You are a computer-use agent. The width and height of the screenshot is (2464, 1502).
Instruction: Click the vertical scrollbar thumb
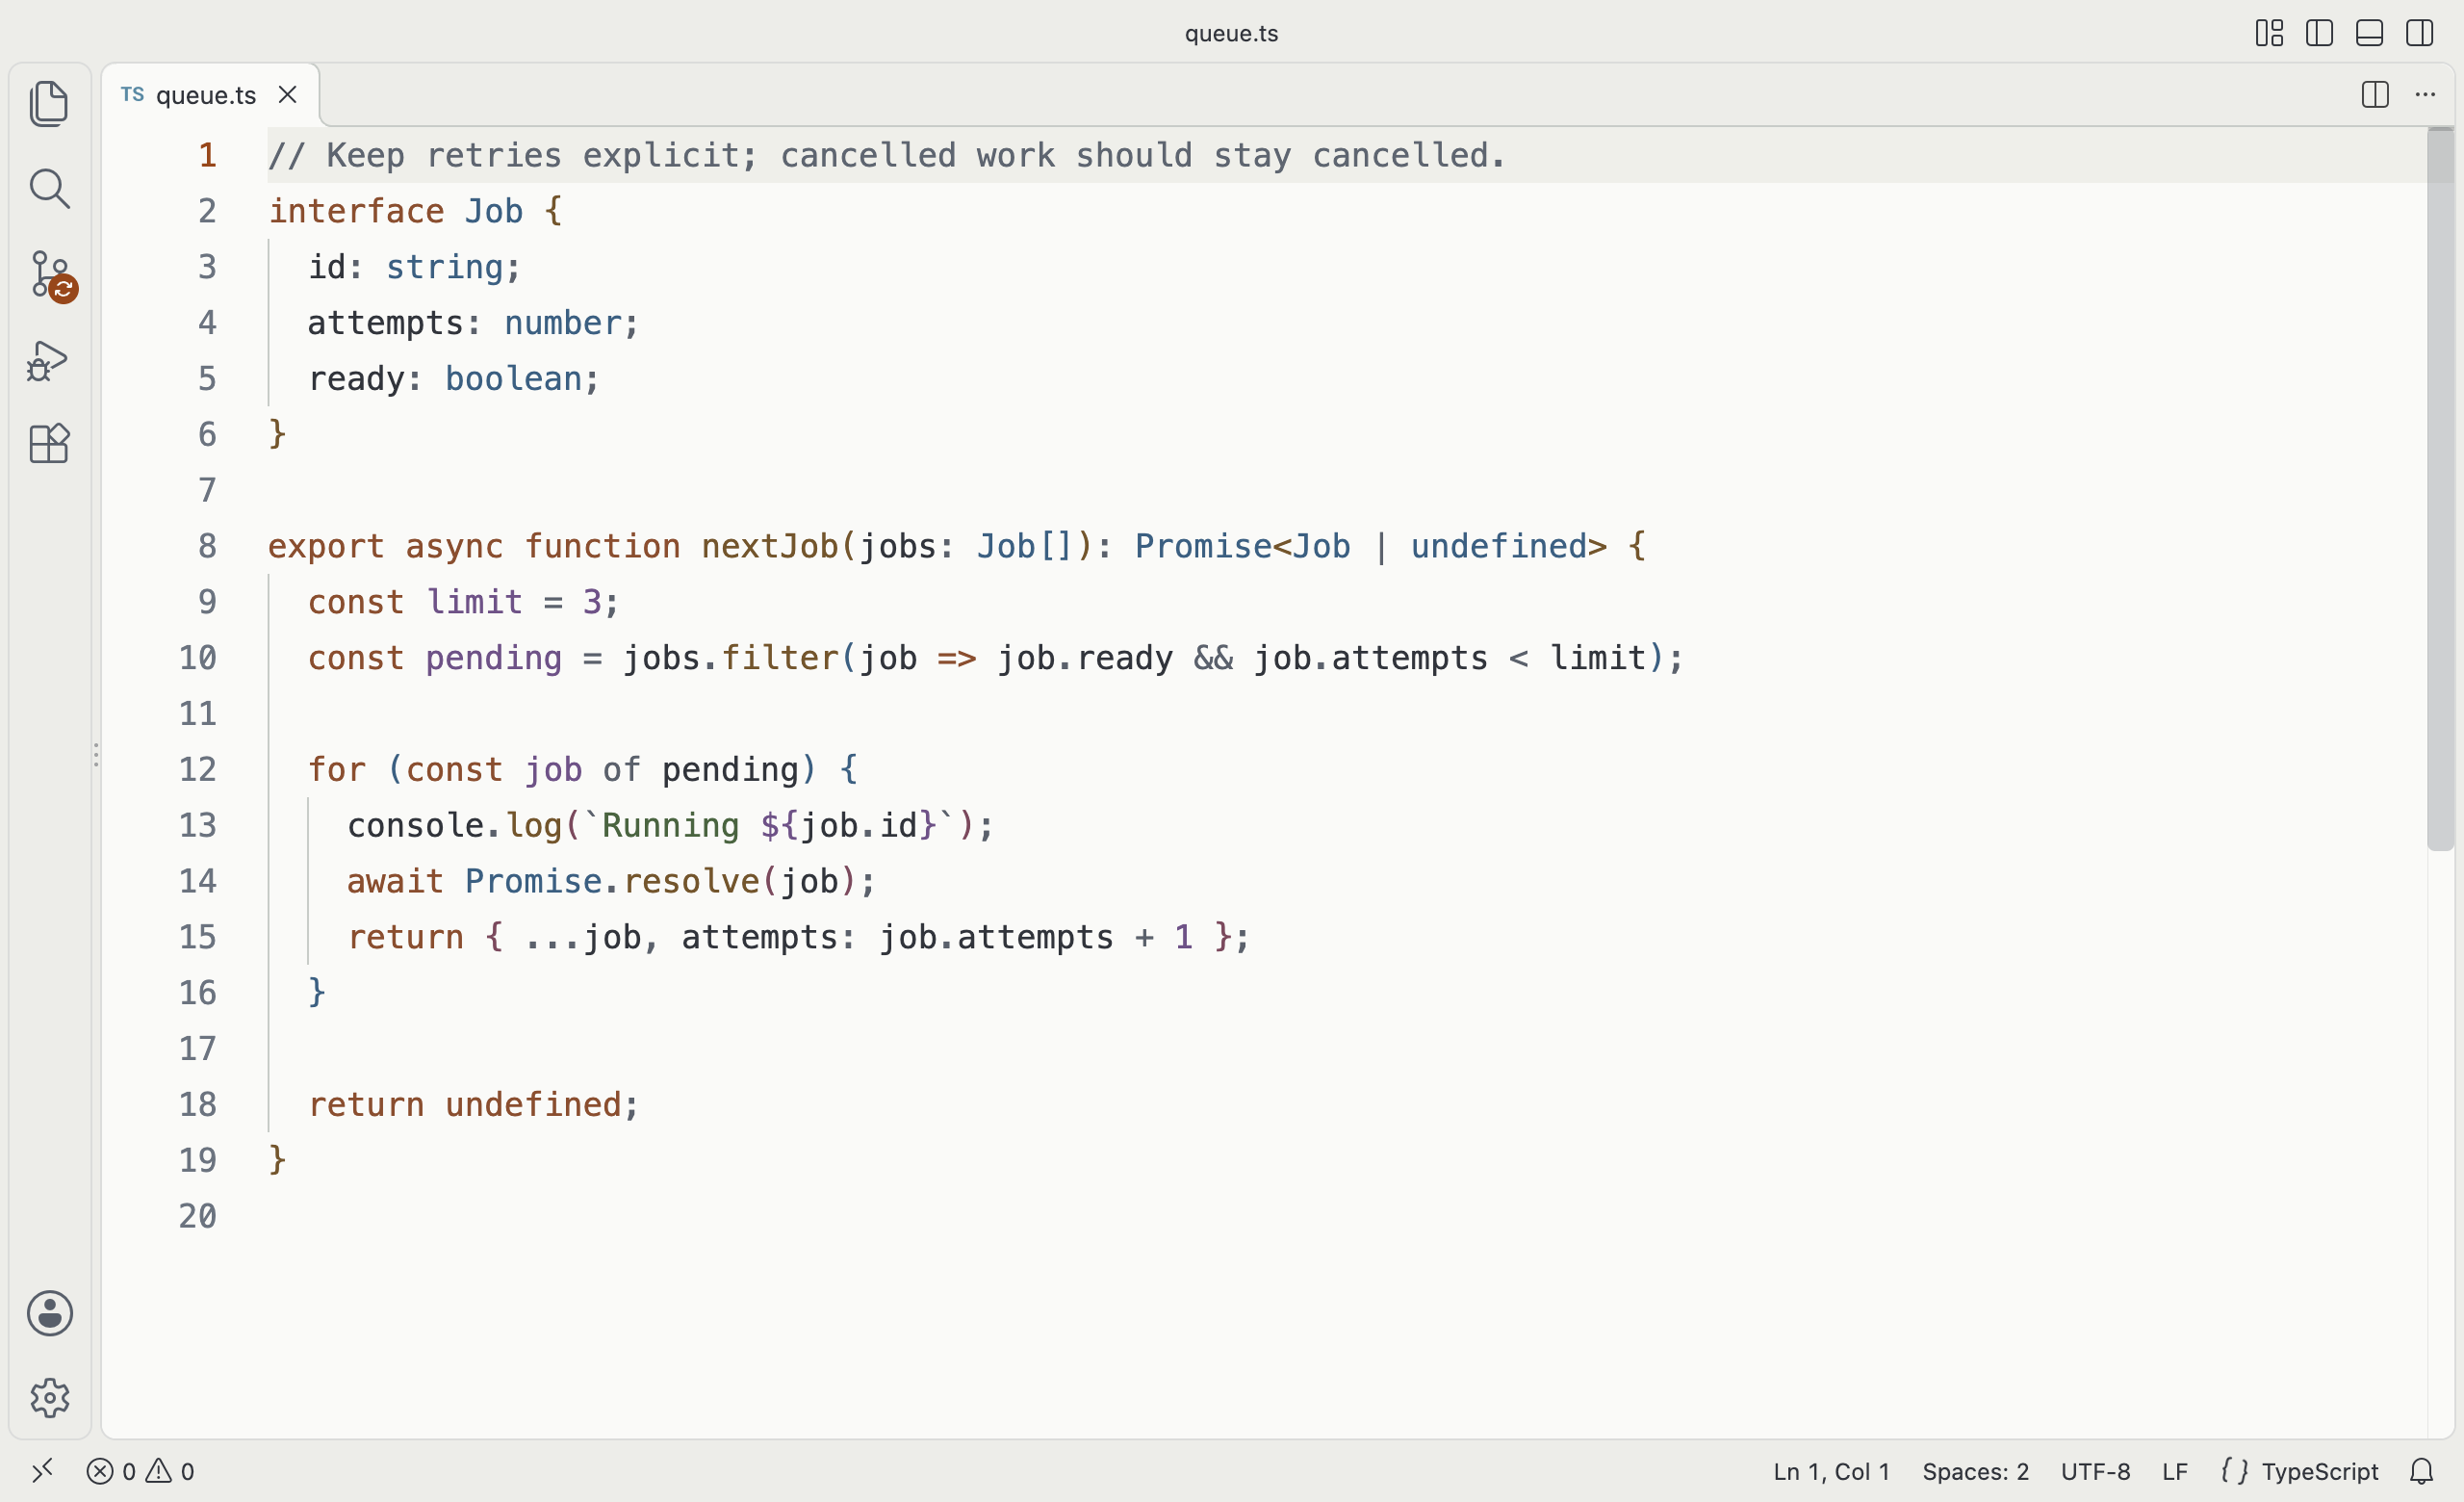(x=2440, y=489)
